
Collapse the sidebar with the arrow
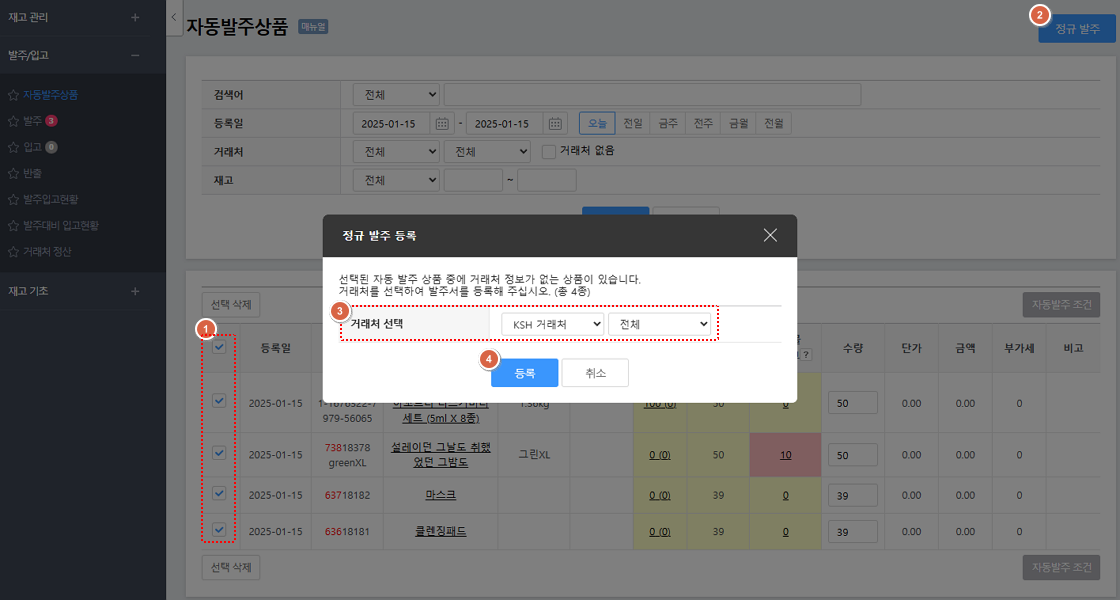[174, 17]
